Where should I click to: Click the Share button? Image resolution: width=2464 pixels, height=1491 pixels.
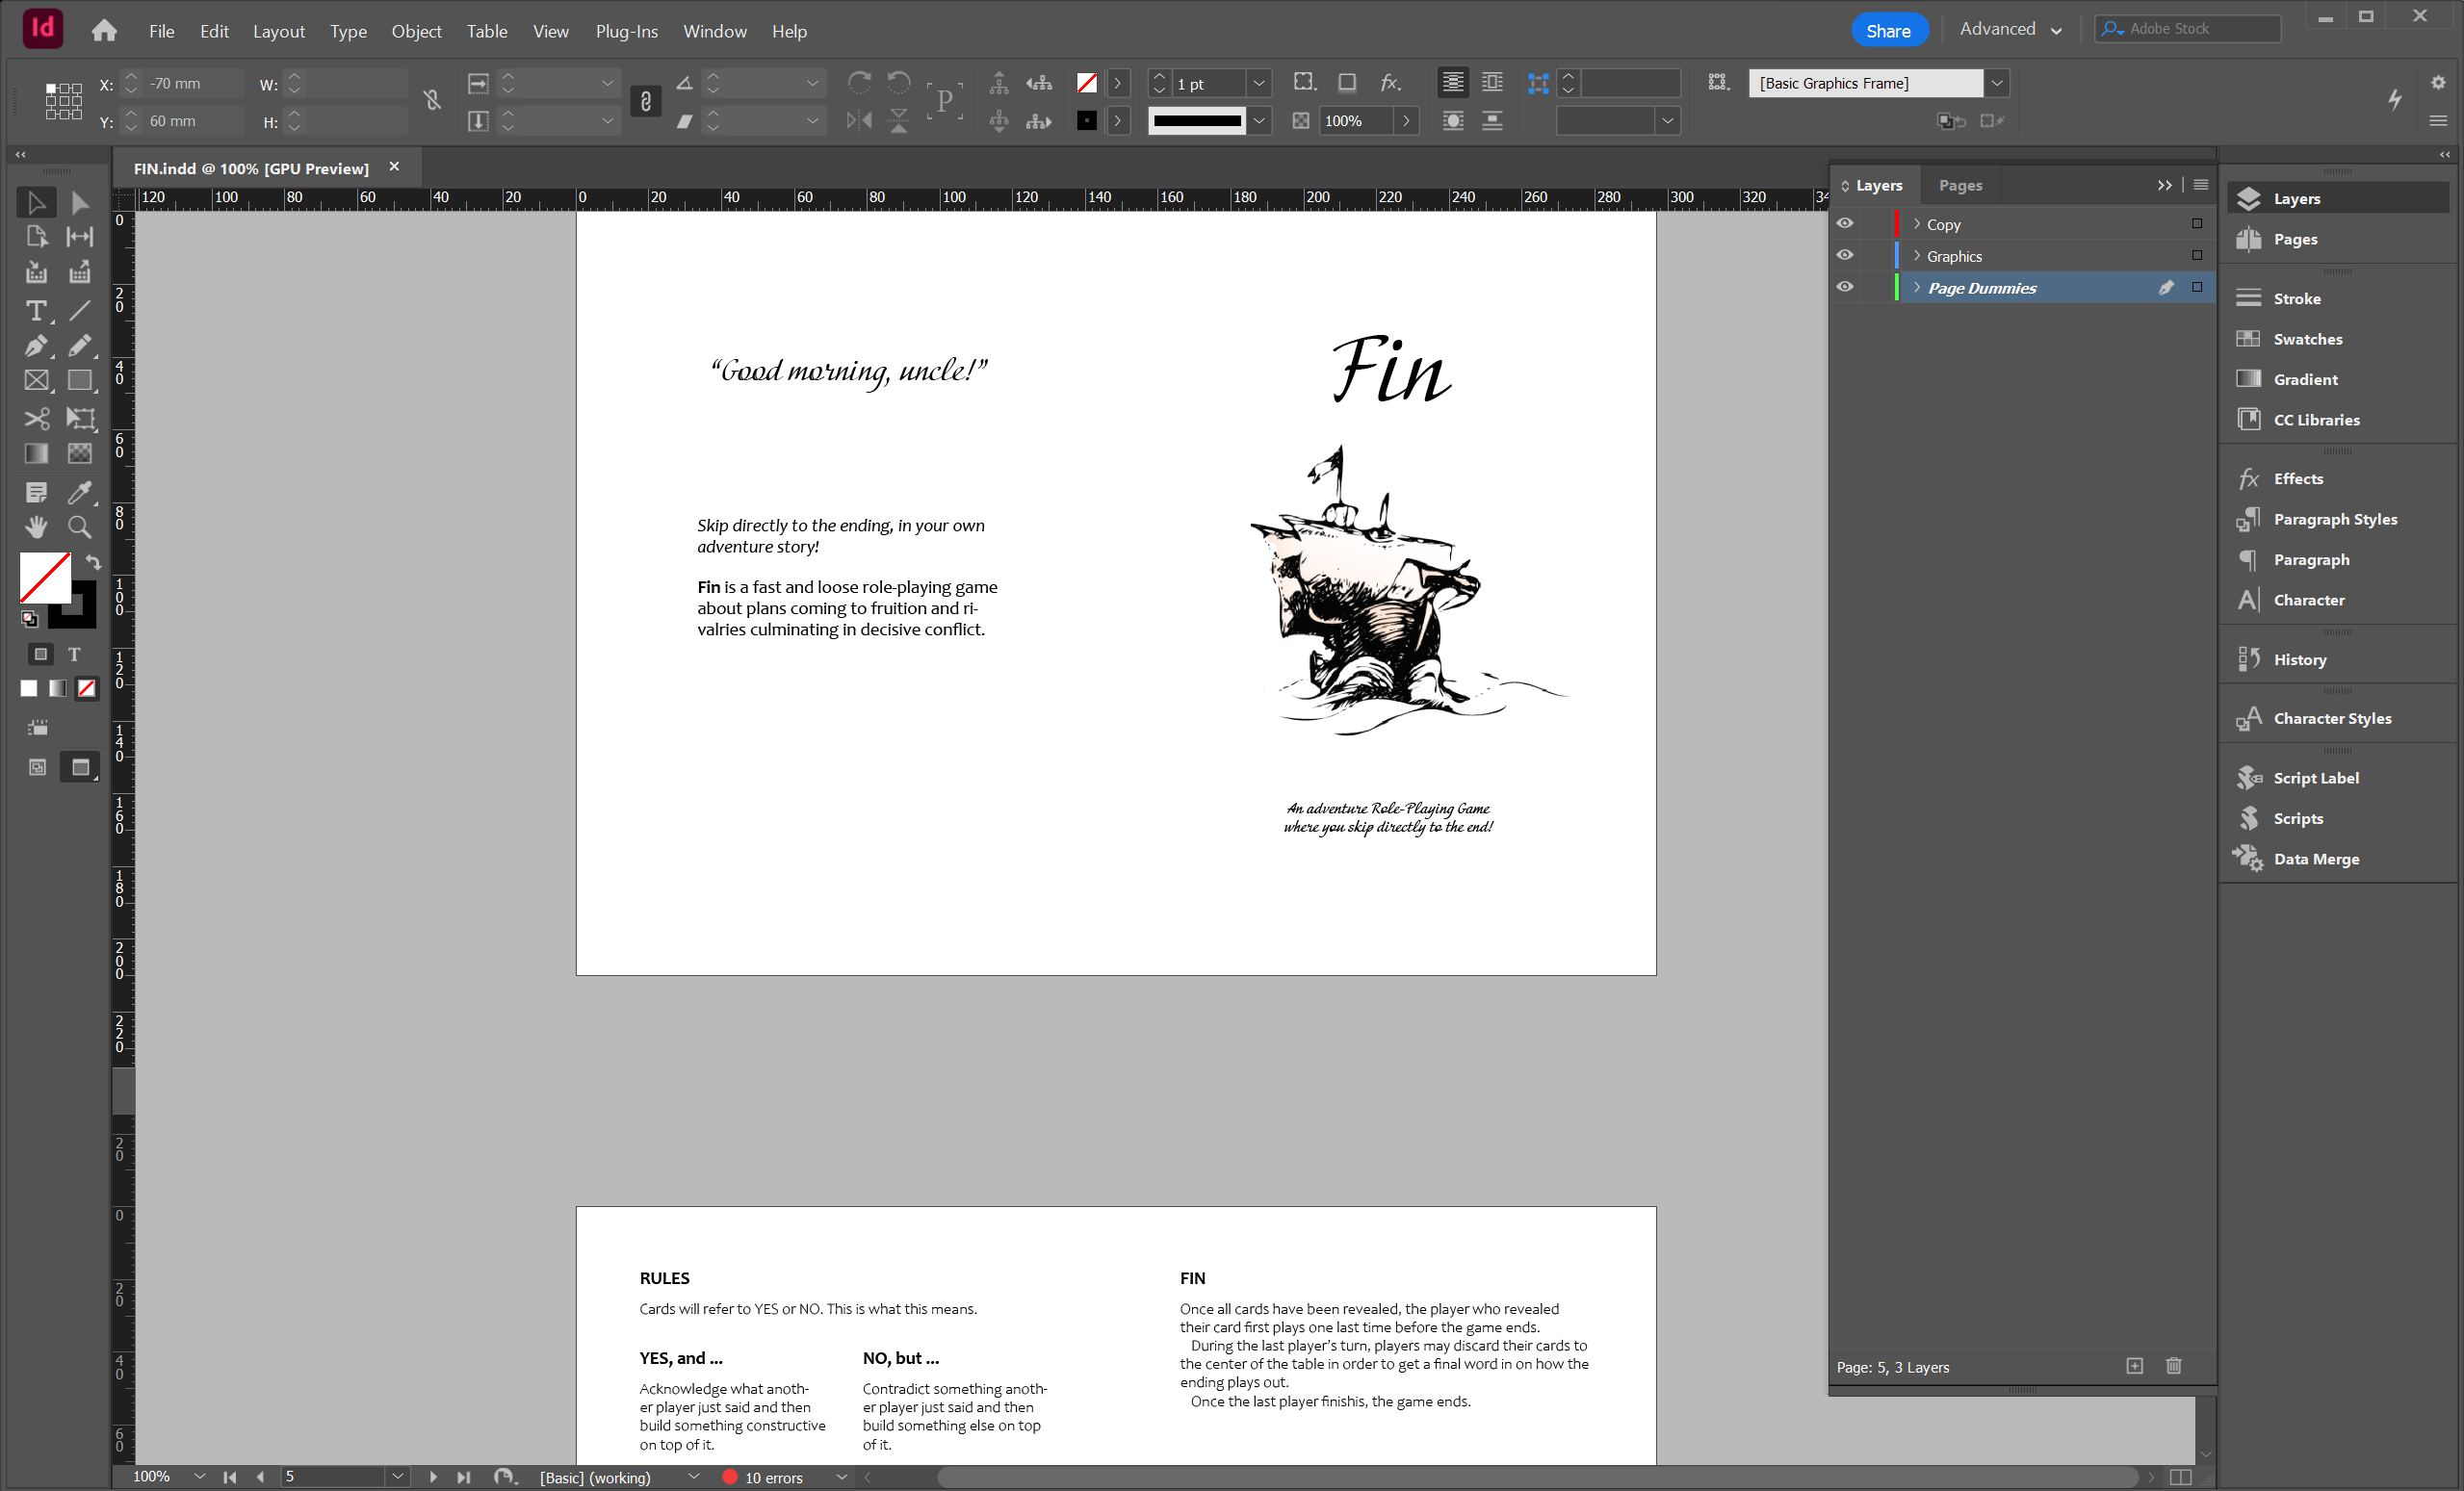[1887, 30]
